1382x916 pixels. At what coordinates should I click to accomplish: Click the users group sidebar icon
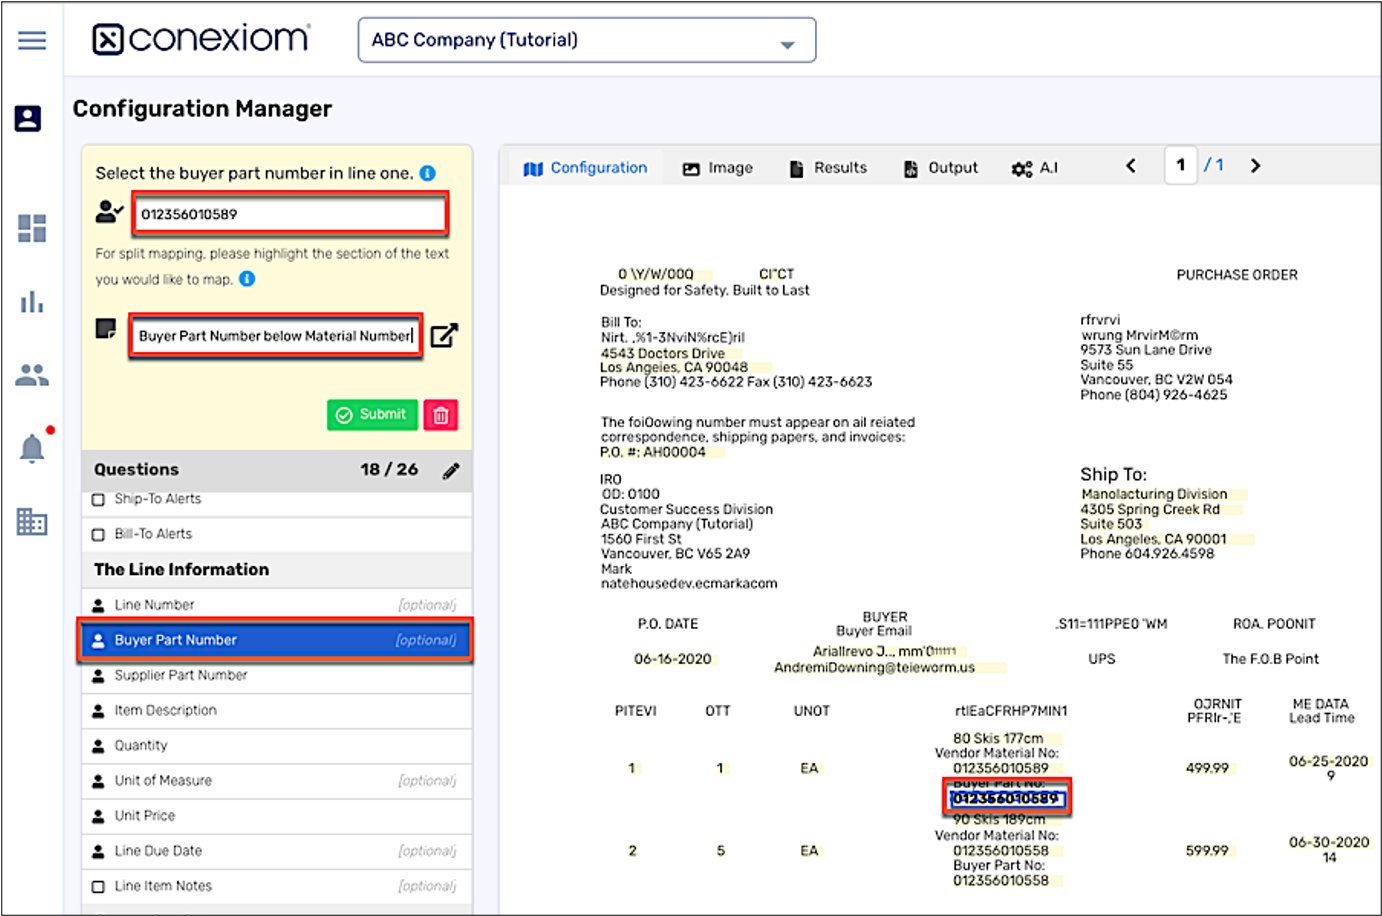click(32, 375)
